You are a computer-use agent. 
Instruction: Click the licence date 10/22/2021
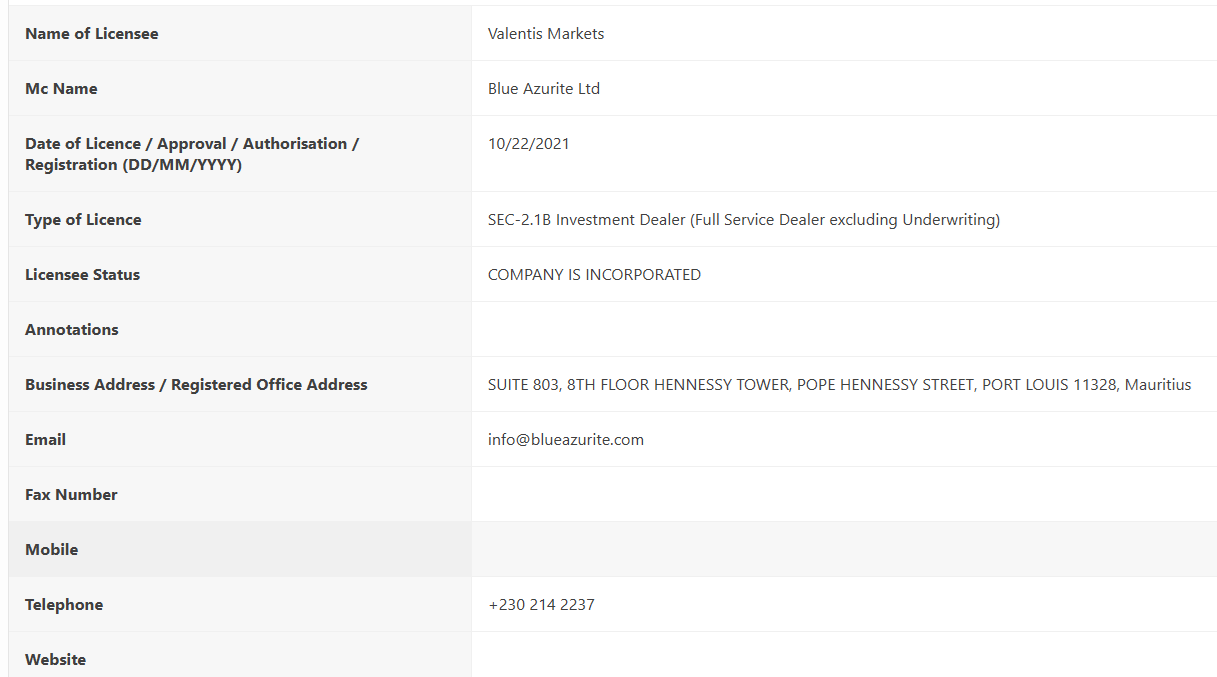click(529, 144)
